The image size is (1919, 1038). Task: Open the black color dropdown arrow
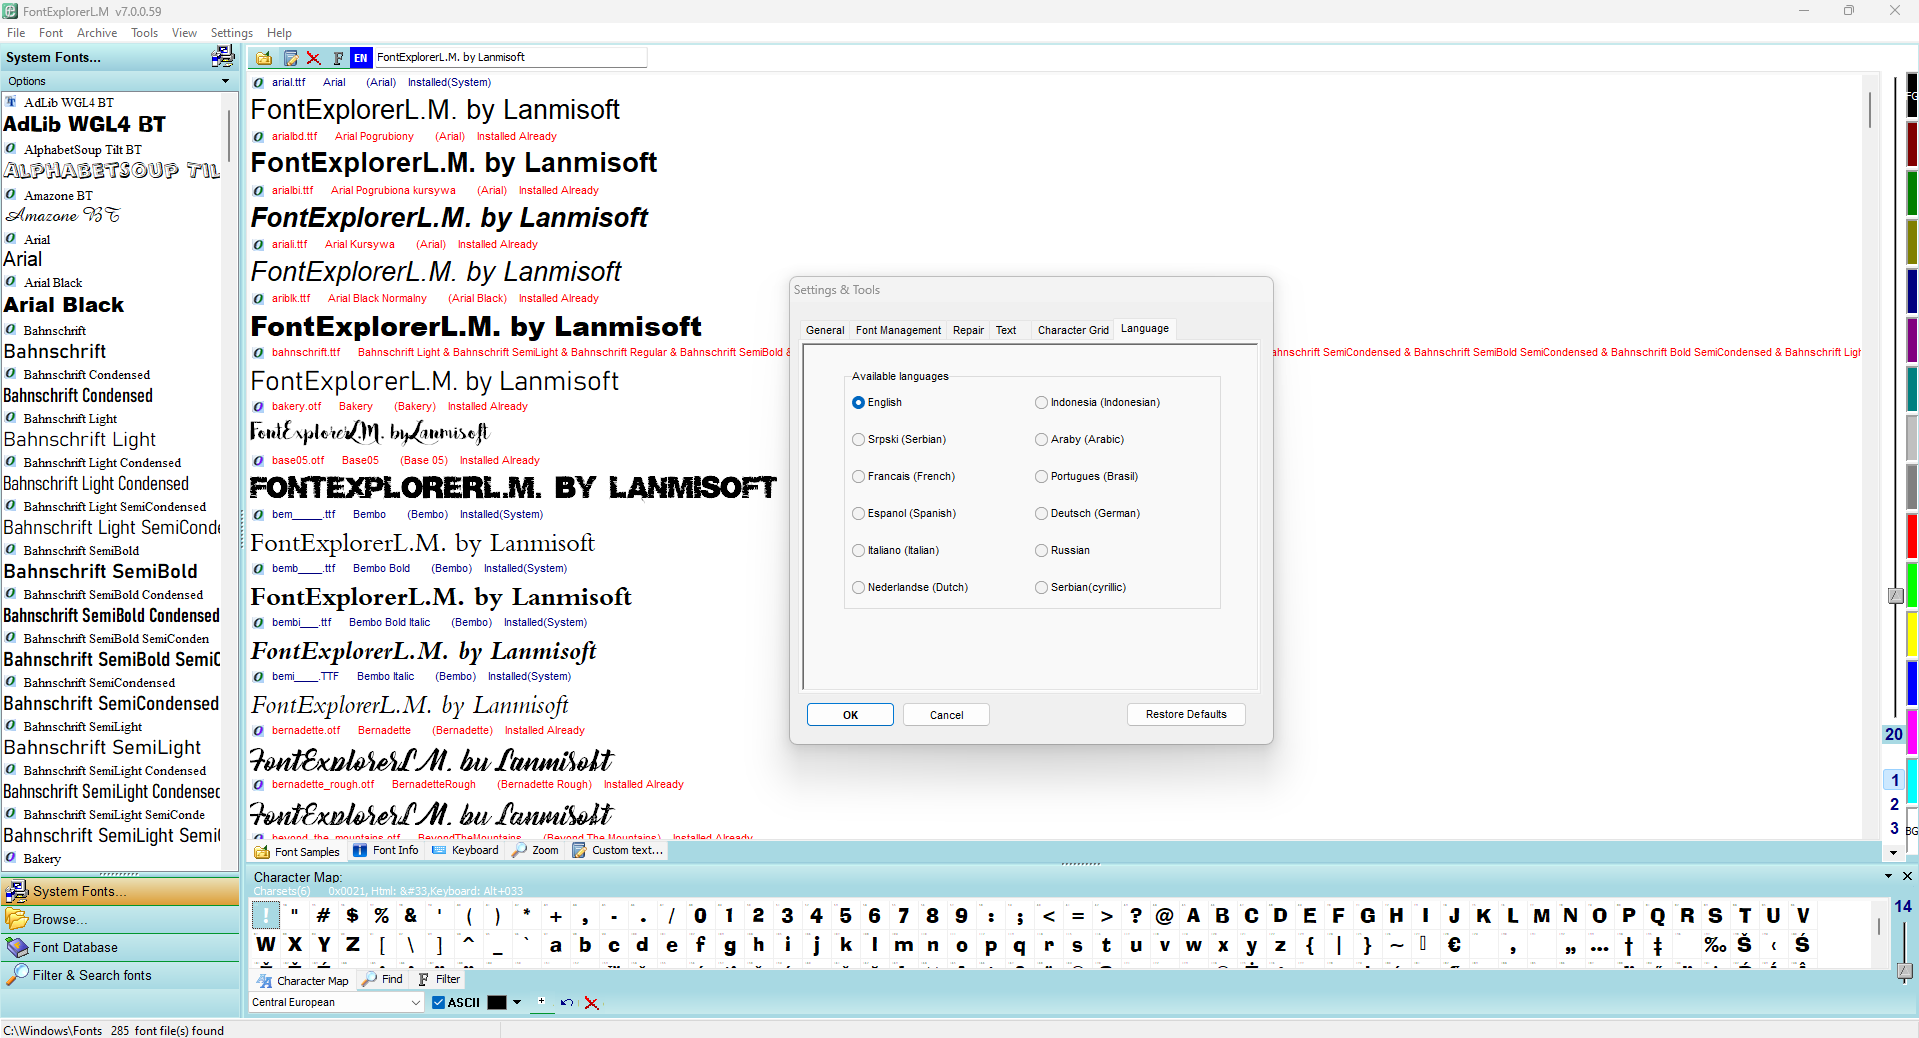tap(517, 1002)
